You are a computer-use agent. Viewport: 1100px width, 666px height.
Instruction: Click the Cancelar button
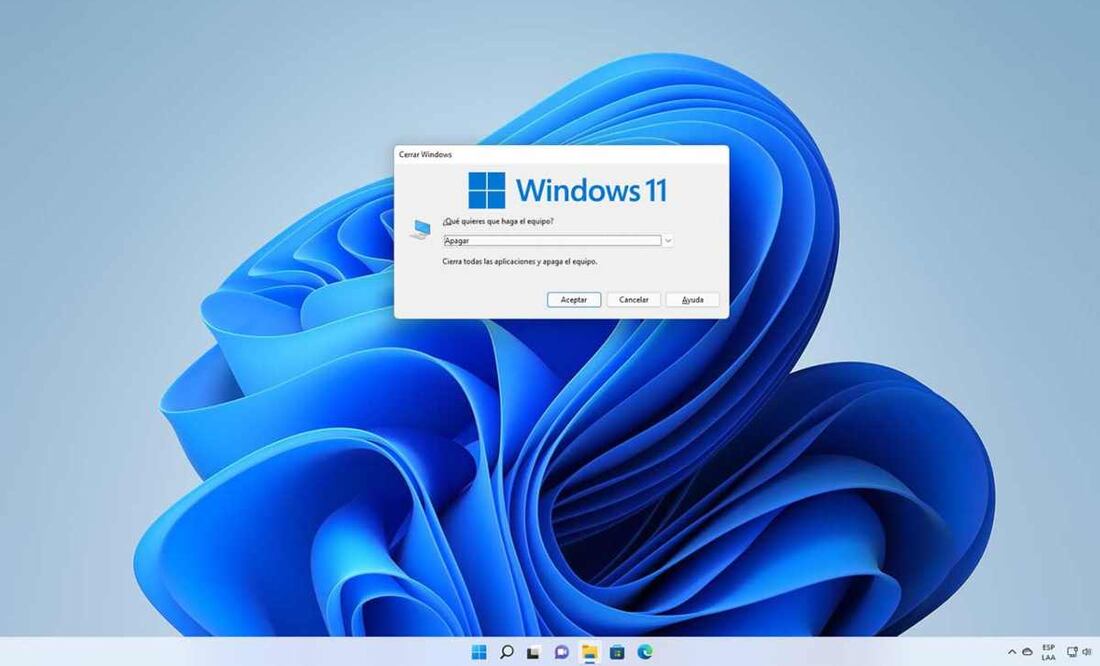tap(632, 299)
